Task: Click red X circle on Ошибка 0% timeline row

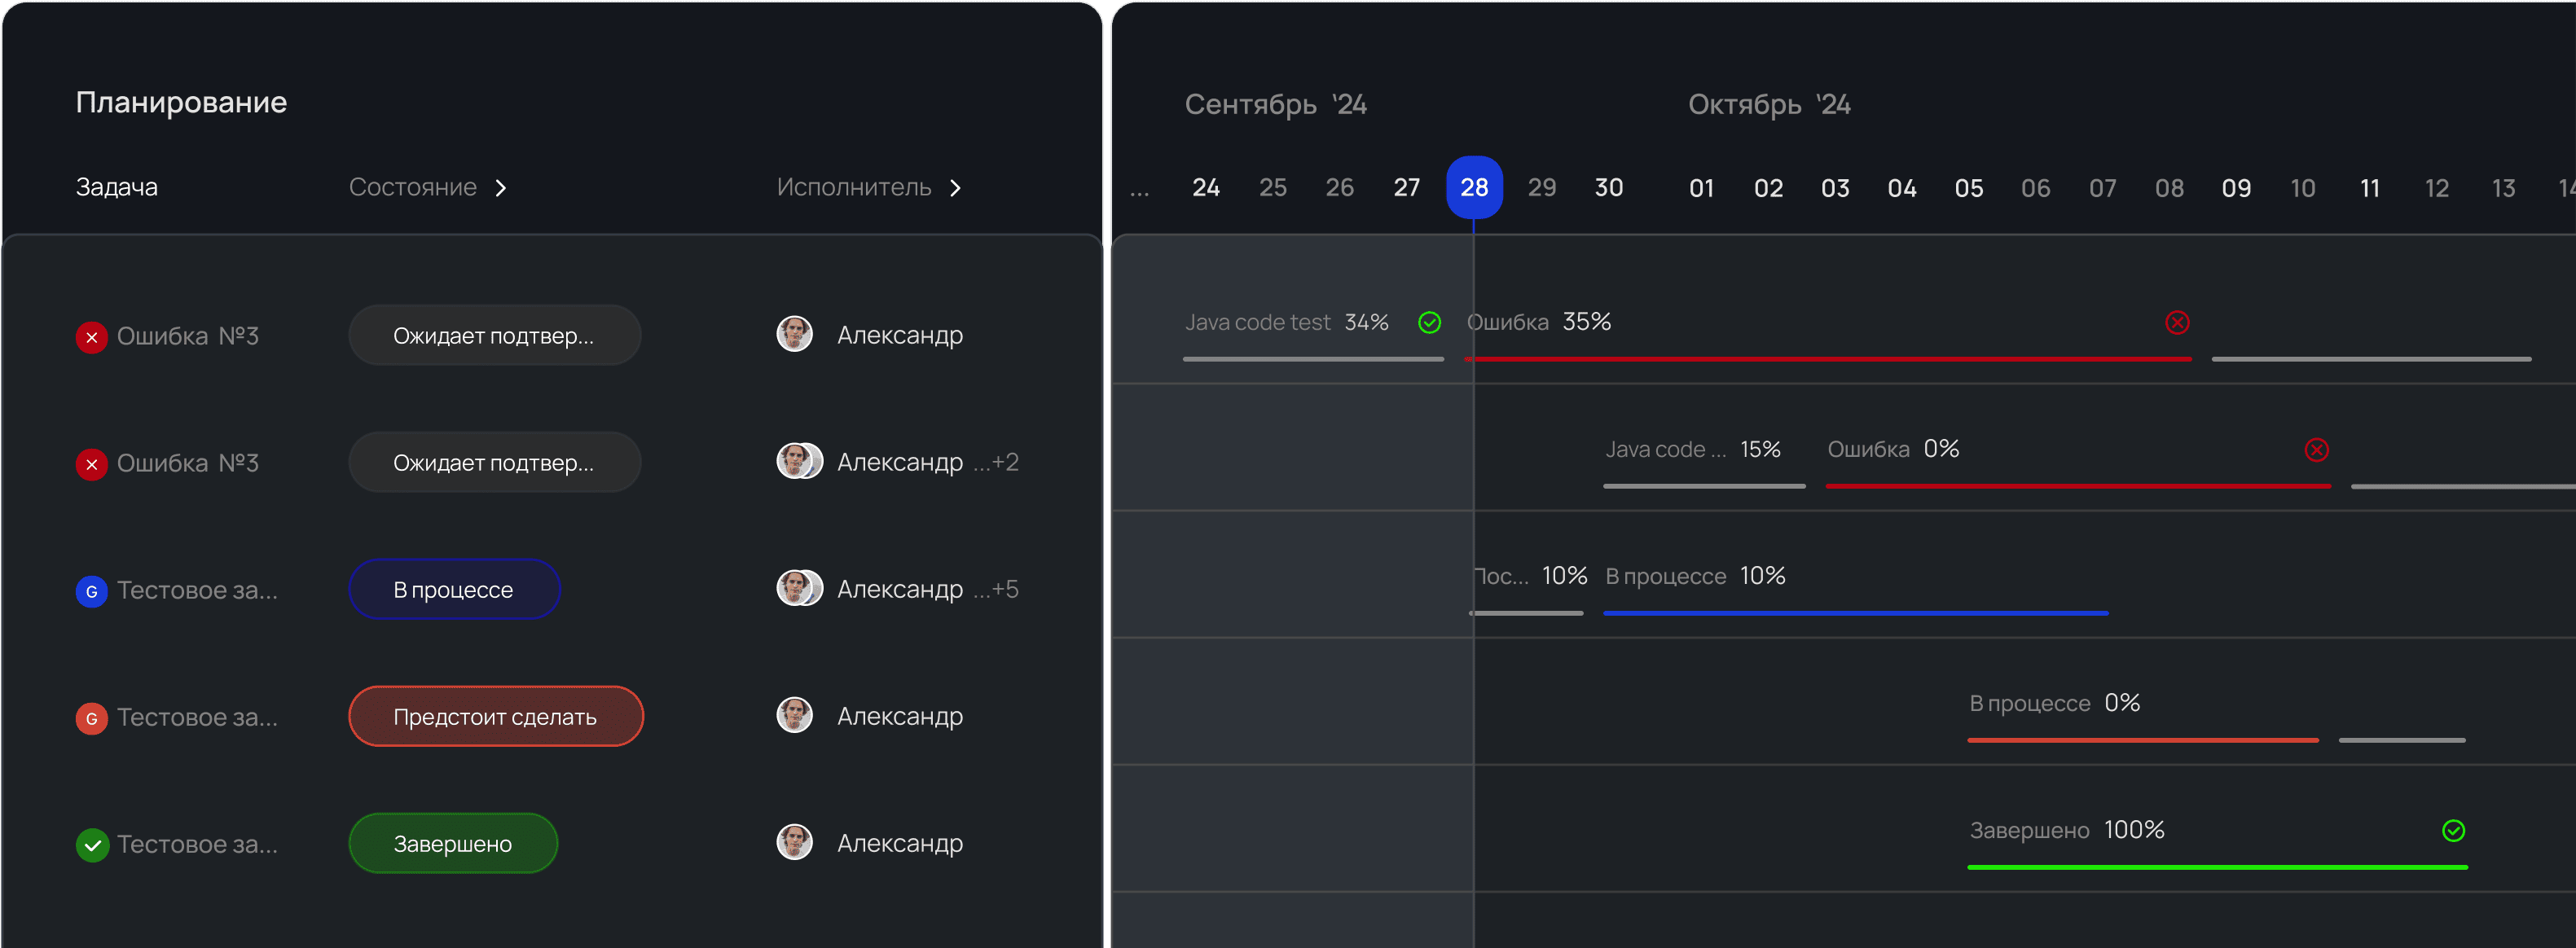Action: tap(2316, 450)
